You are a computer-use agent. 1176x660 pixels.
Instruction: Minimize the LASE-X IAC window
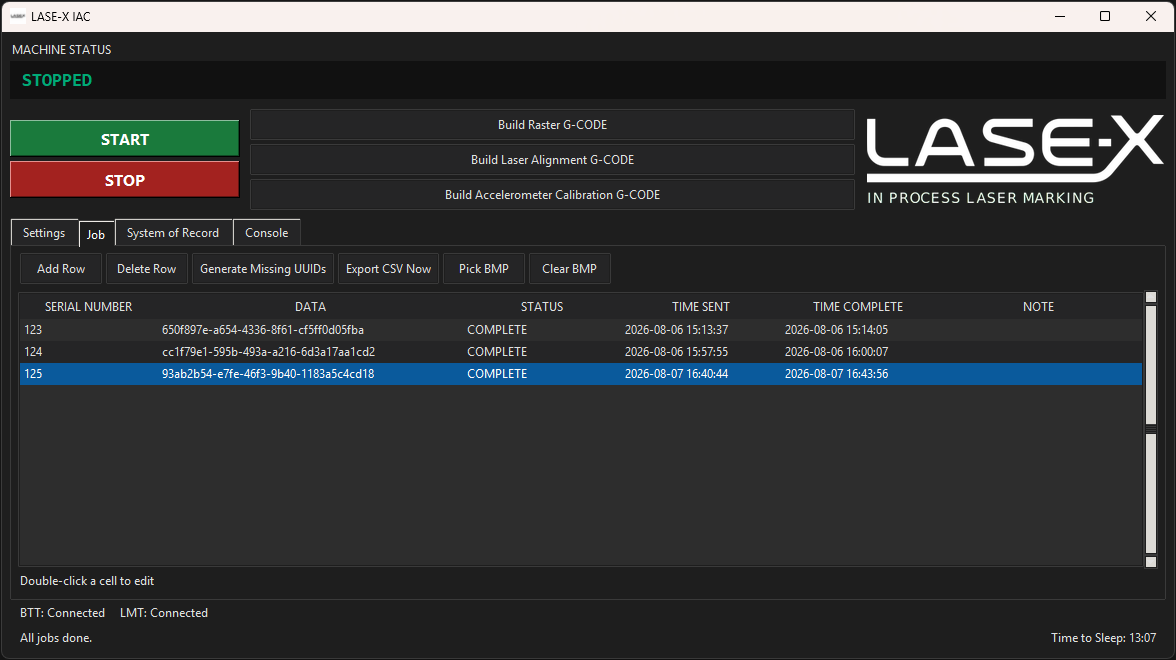tap(1060, 16)
